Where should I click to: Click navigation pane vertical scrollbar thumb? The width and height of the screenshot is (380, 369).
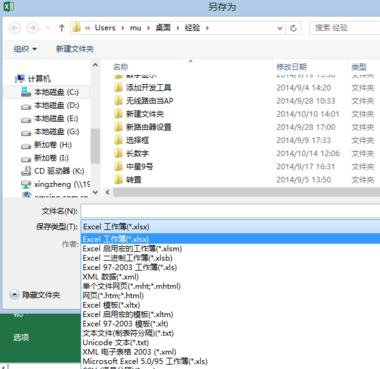tap(95, 146)
